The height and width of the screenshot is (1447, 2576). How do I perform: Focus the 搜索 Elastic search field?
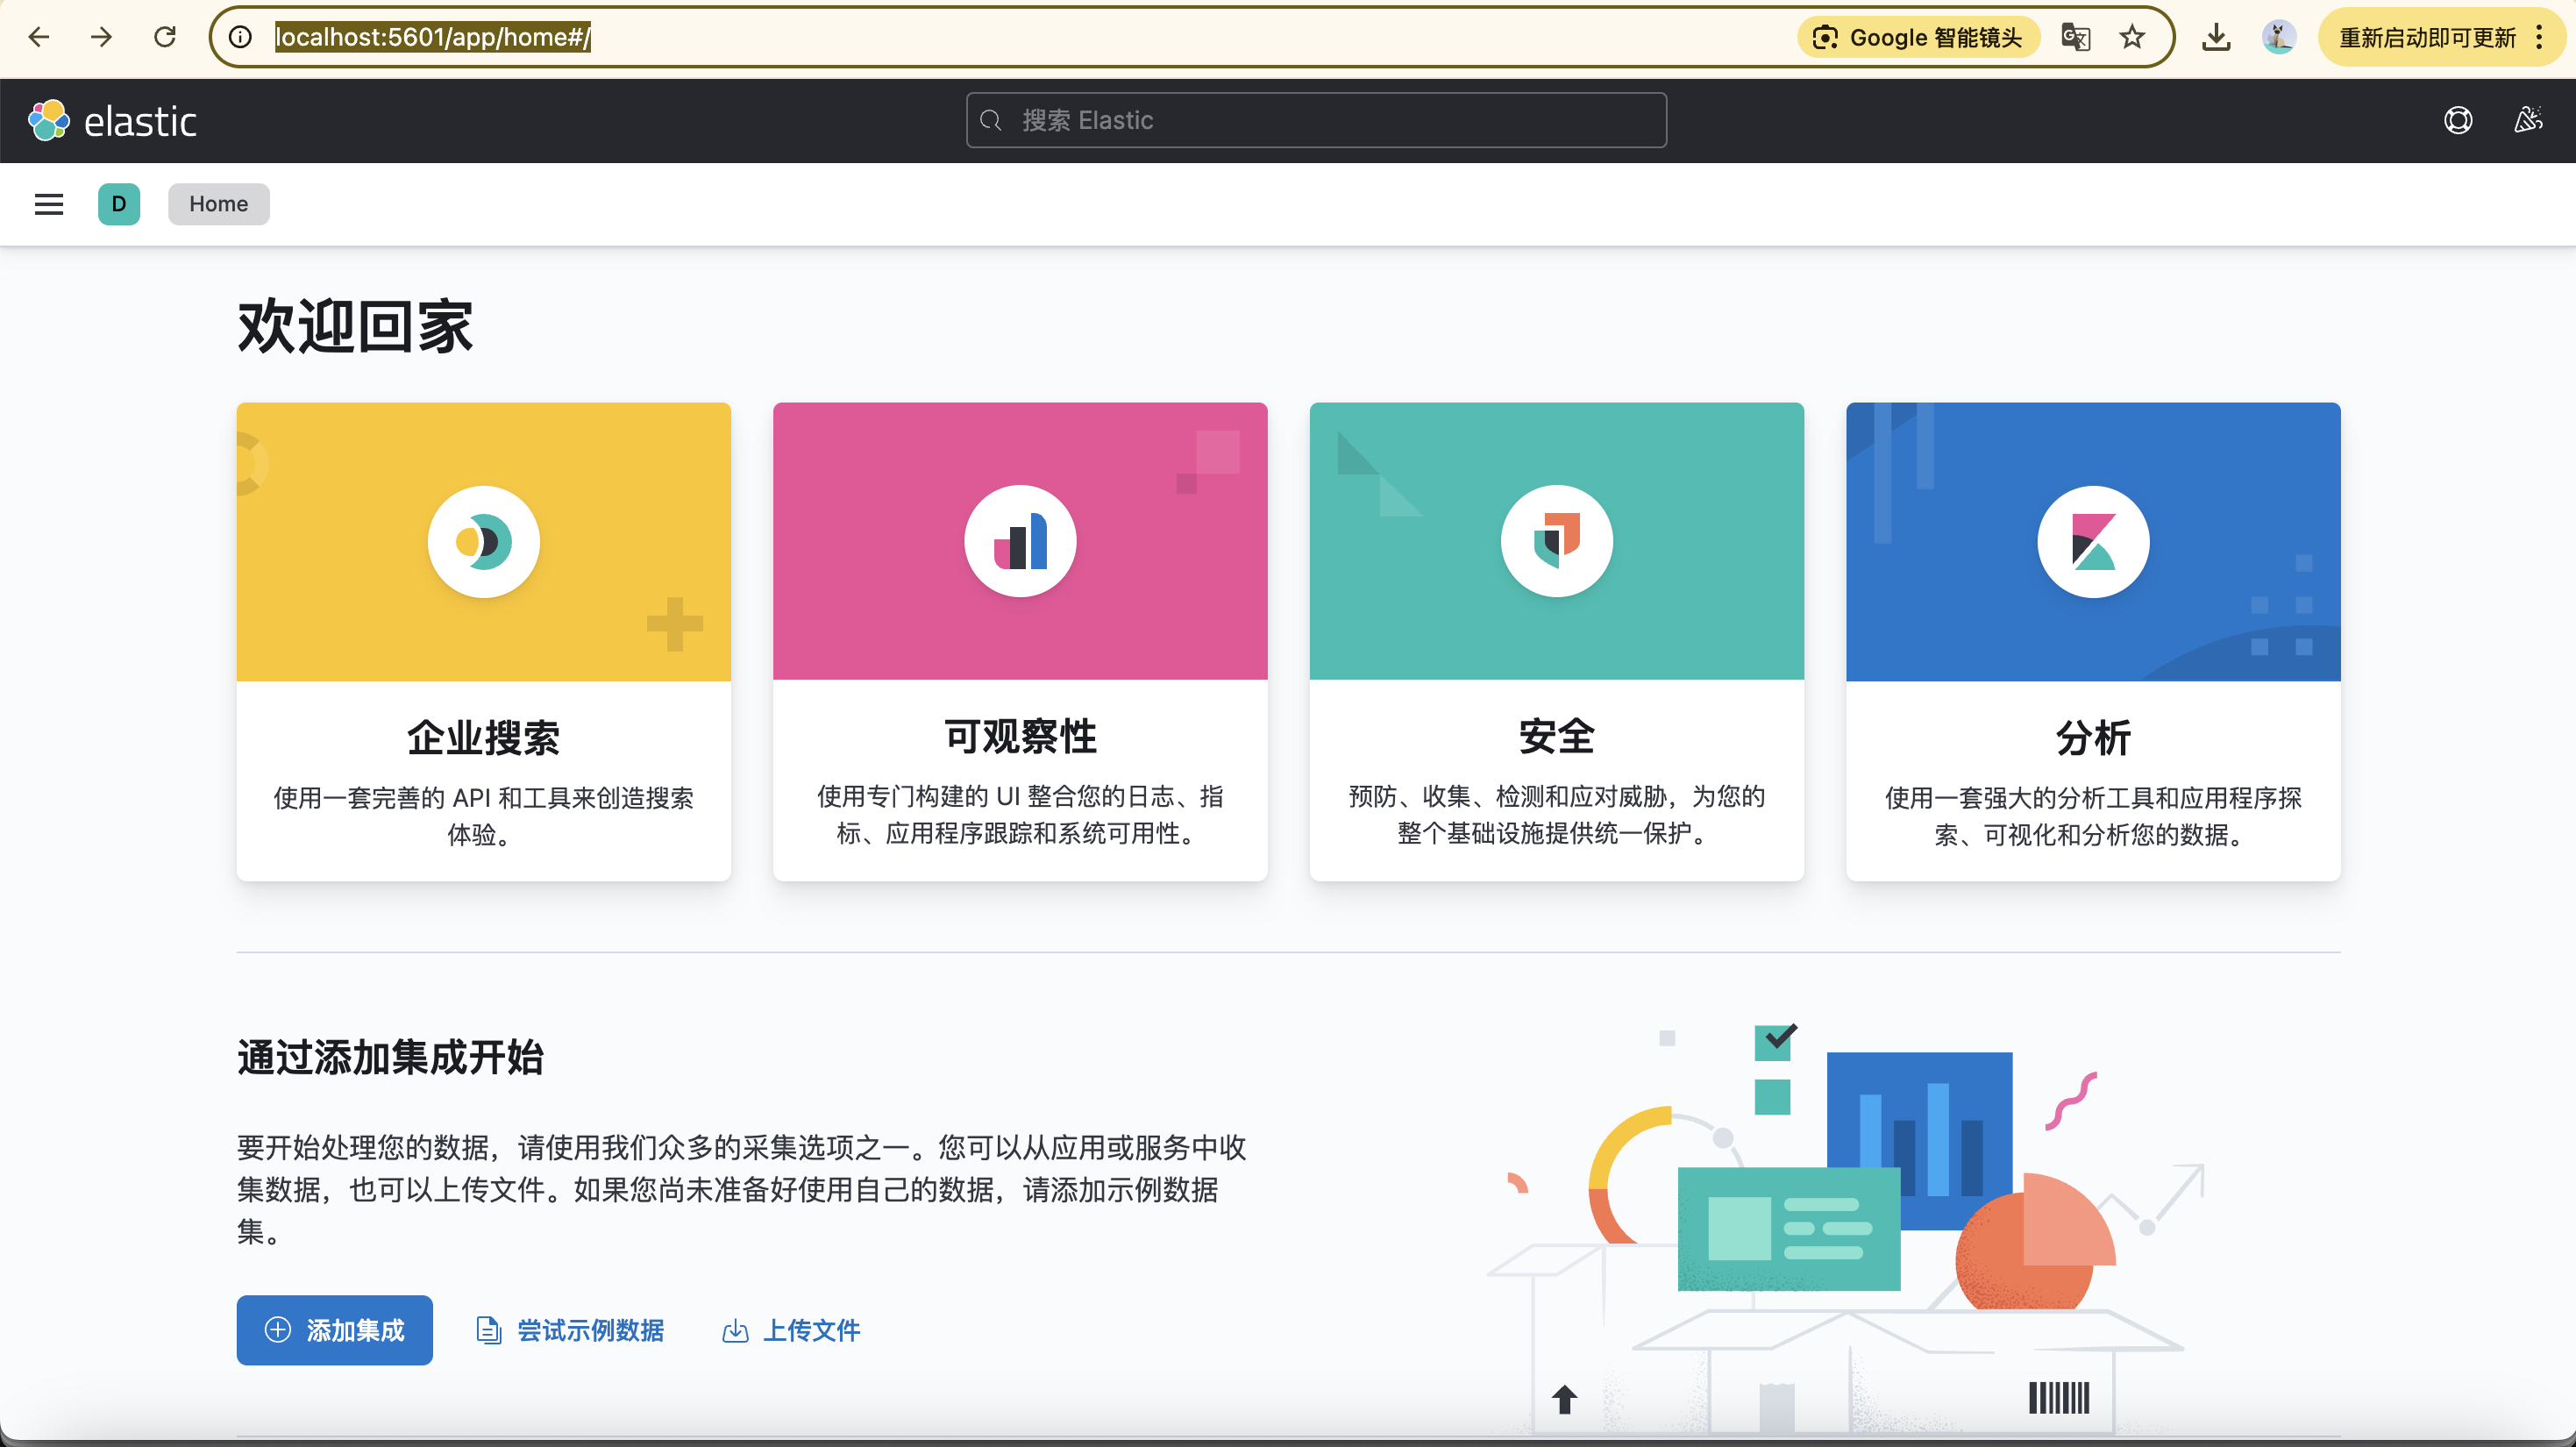(x=1316, y=121)
